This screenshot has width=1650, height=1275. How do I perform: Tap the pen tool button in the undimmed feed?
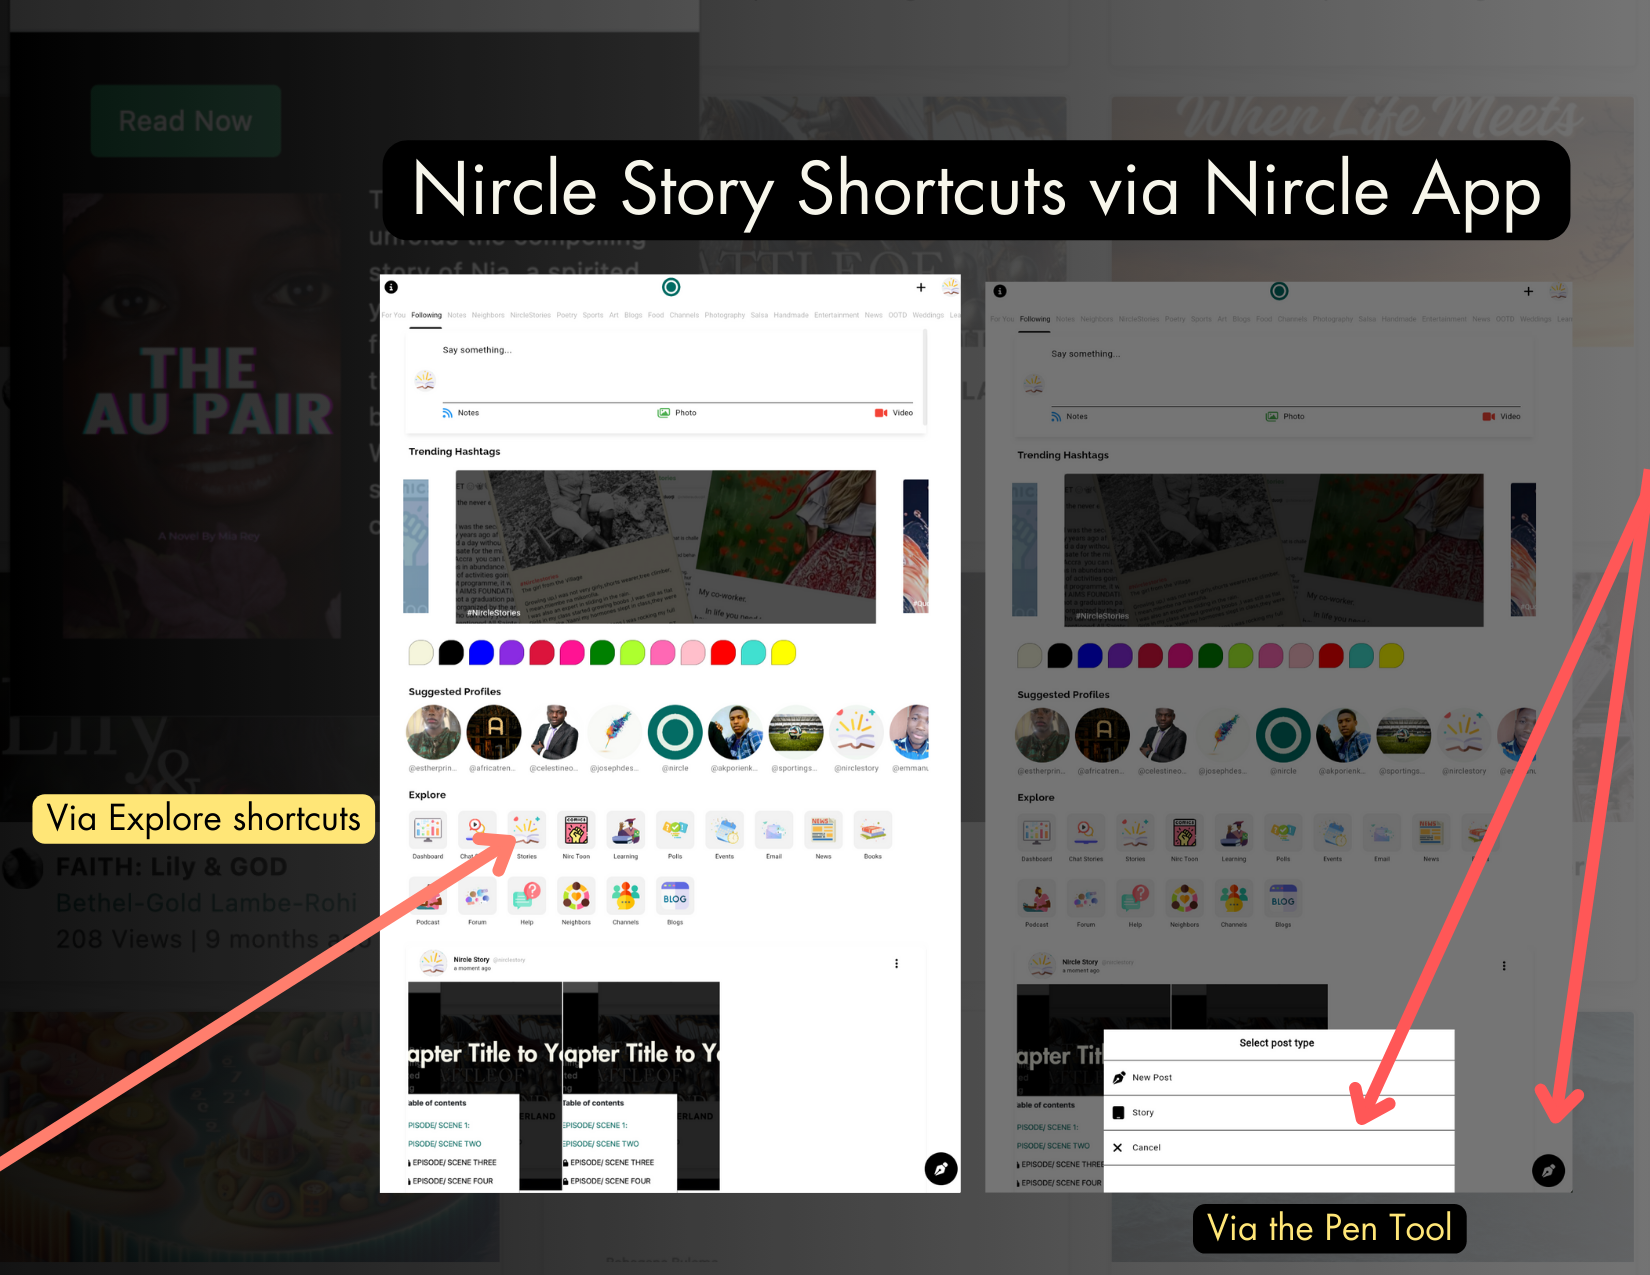click(940, 1168)
